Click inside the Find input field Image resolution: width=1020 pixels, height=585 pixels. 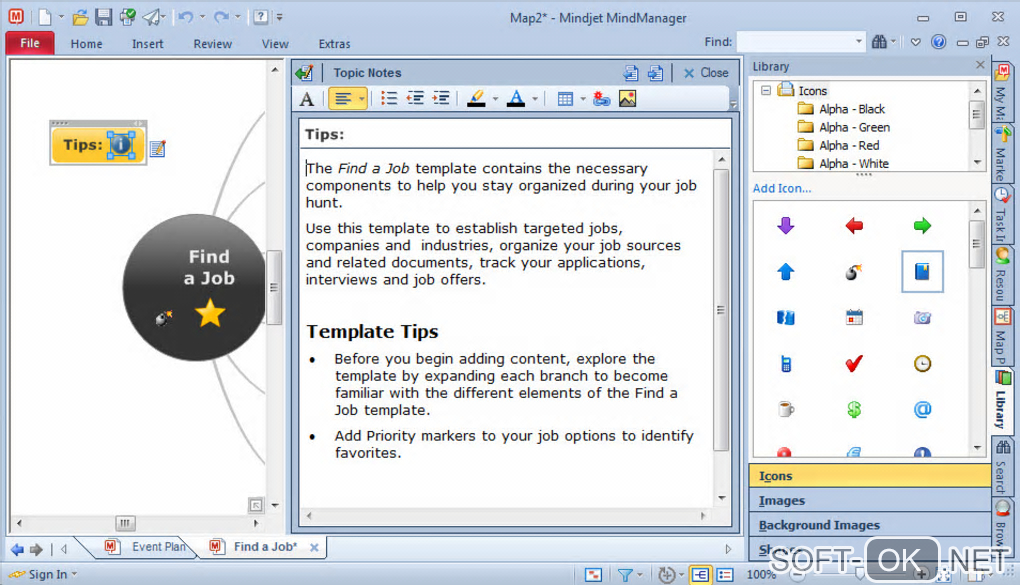click(x=795, y=42)
